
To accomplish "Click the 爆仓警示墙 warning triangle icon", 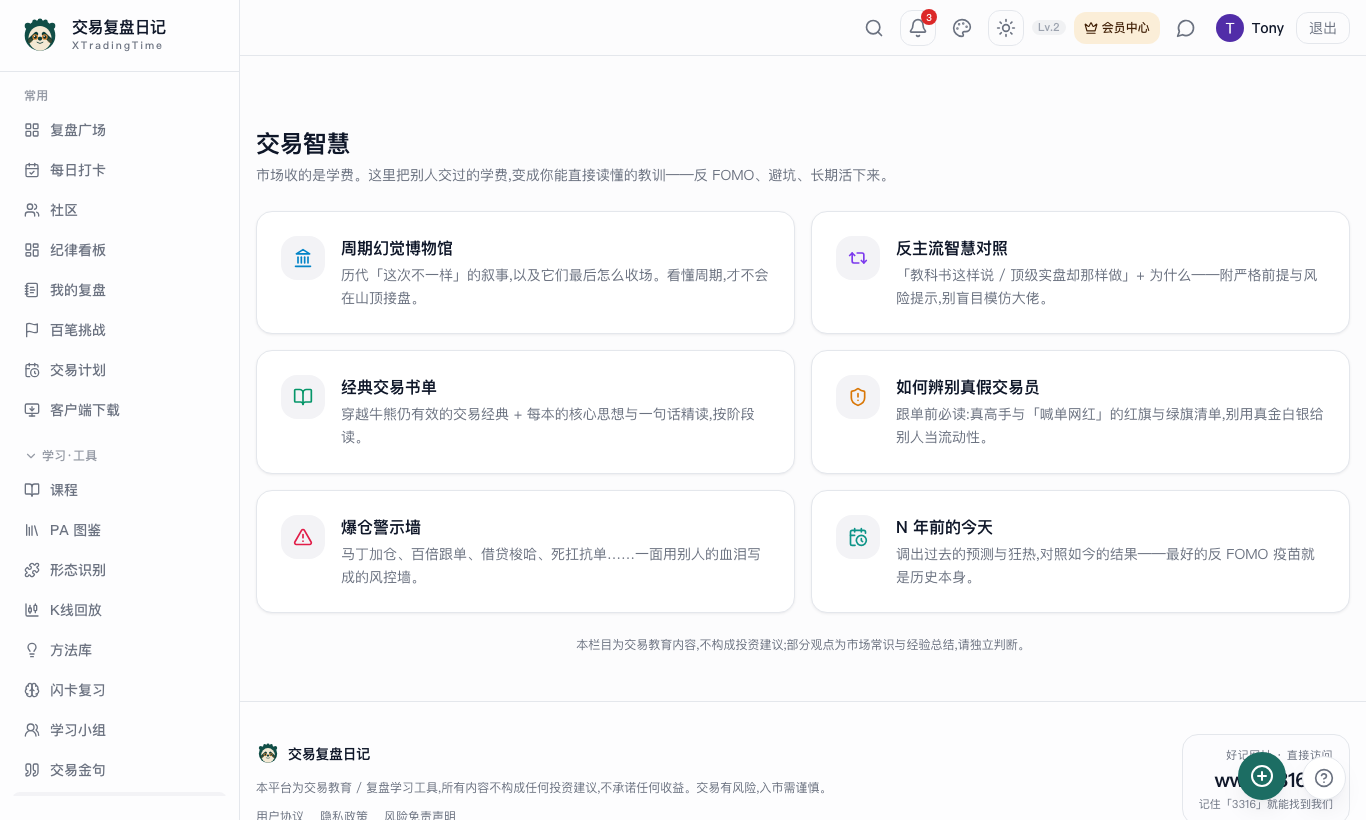I will 303,537.
